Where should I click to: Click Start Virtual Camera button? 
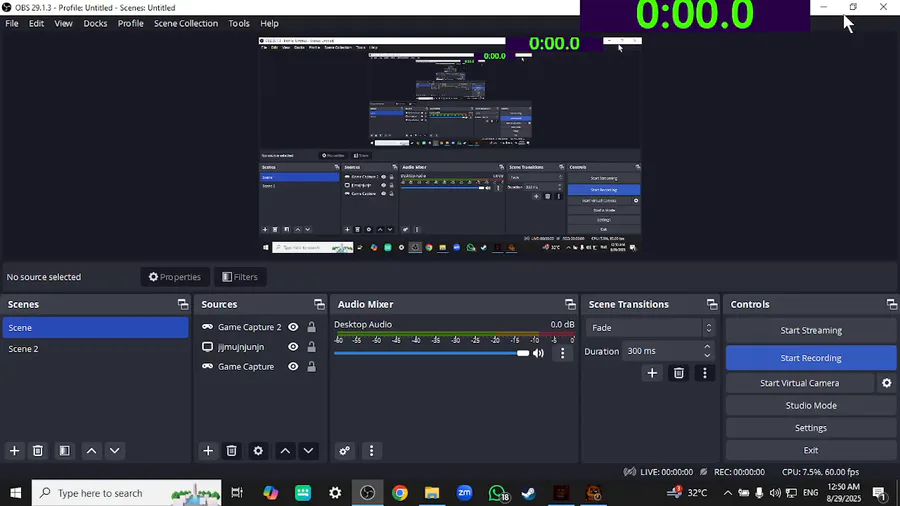click(x=800, y=383)
